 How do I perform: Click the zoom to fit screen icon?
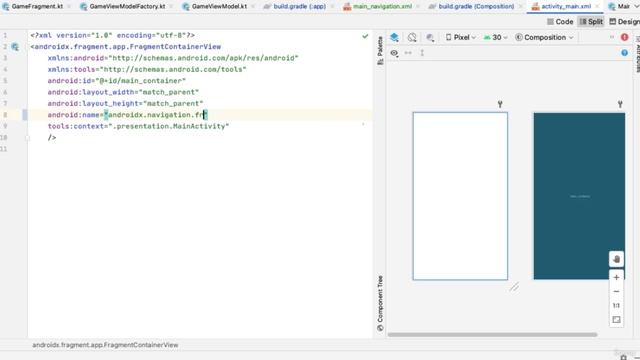click(x=616, y=320)
